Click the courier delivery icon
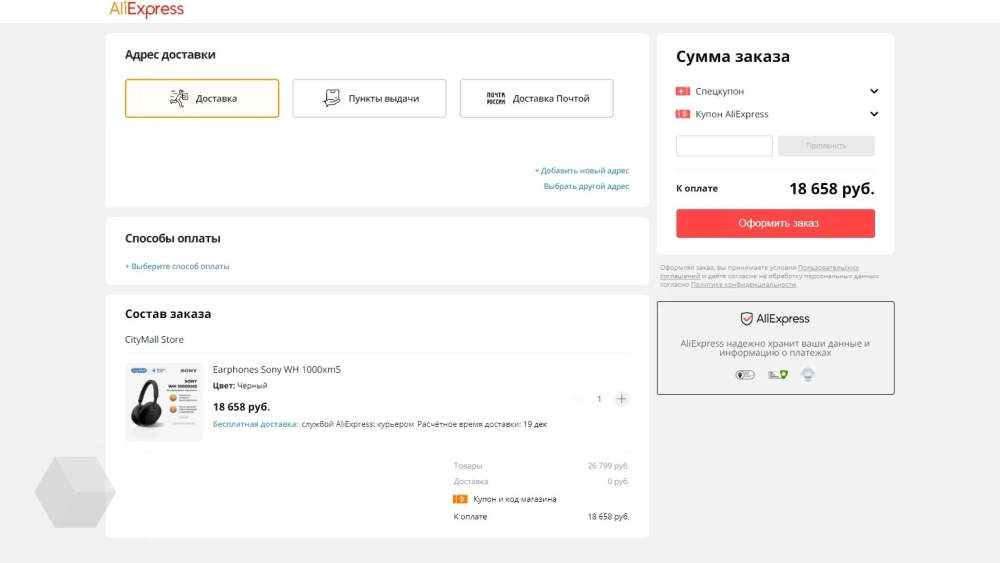 tap(179, 98)
